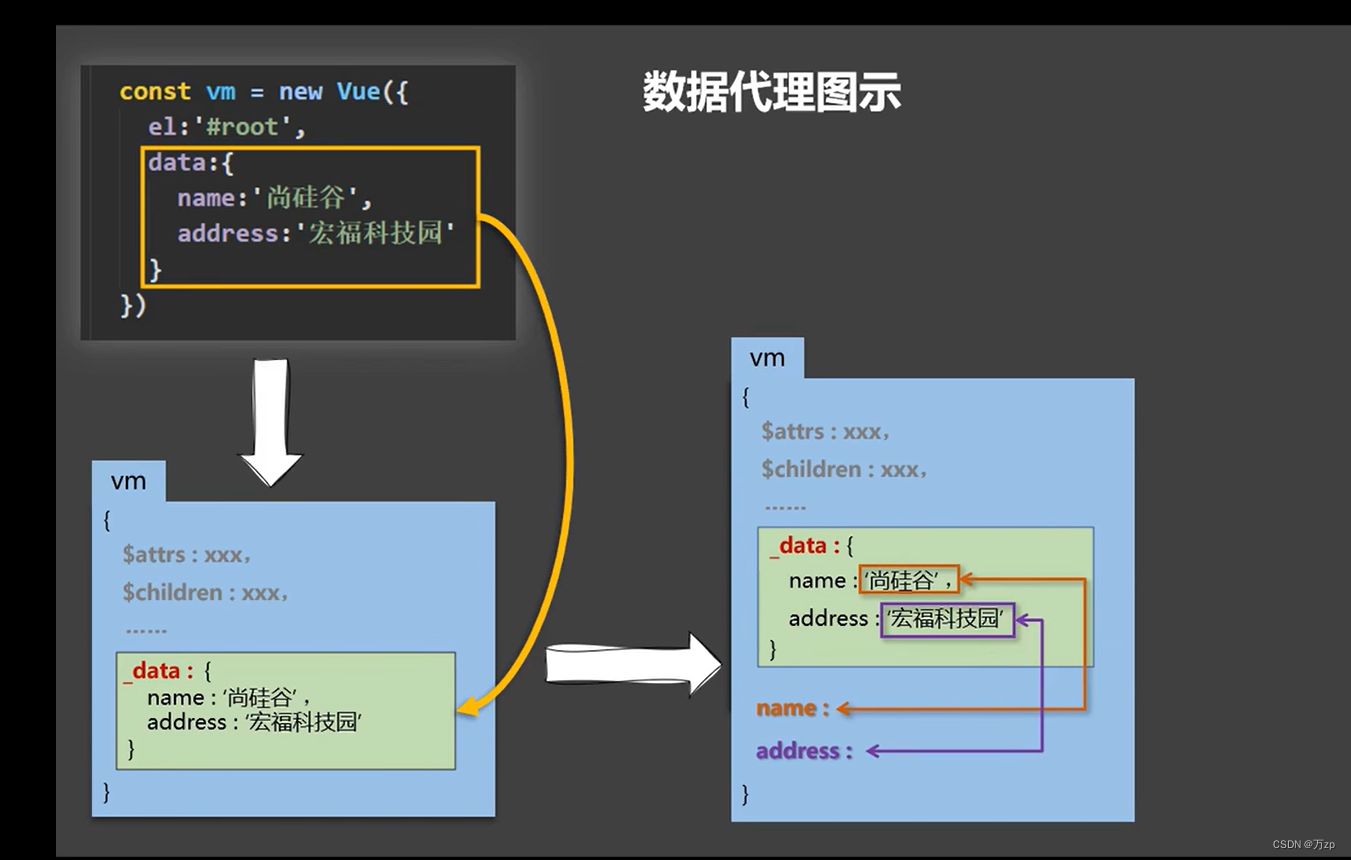This screenshot has width=1351, height=860.
Task: Click the orange-outlined value '尚硅谷'
Action: 908,580
